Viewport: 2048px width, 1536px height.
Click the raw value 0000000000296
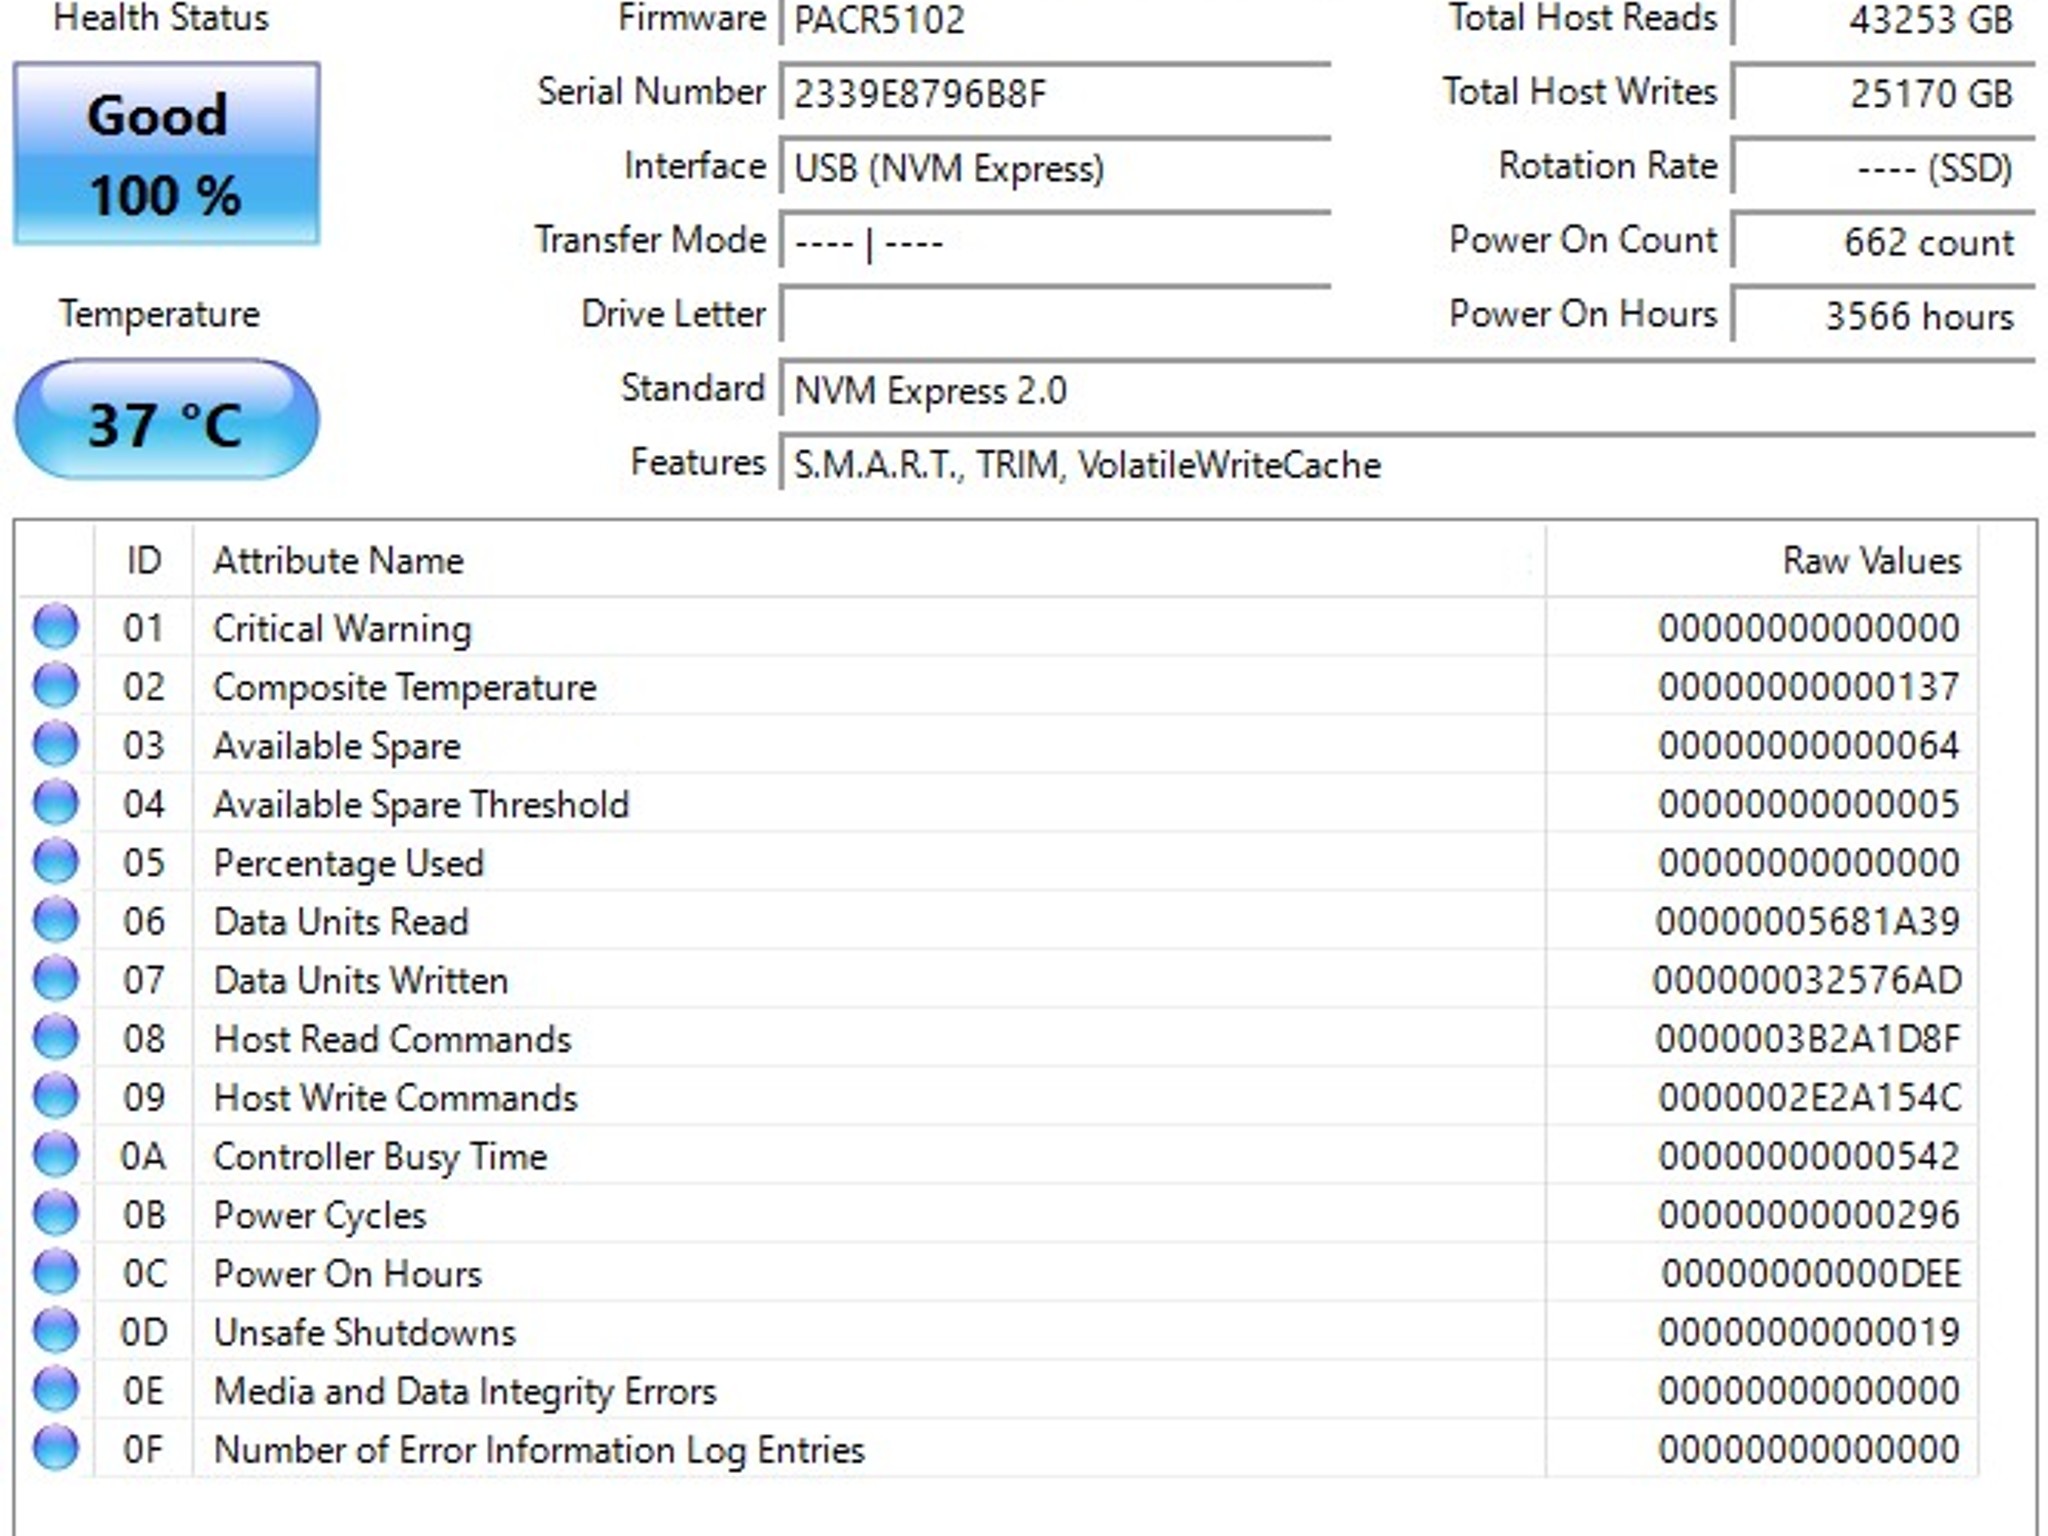1809,1215
